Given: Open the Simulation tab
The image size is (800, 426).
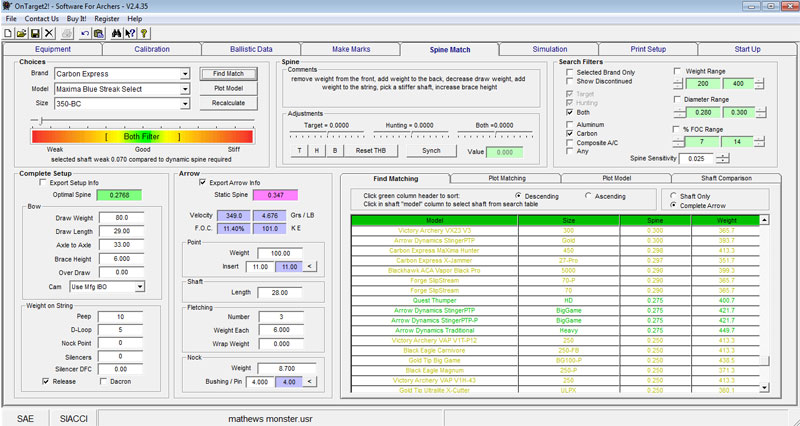Looking at the screenshot, I should click(549, 49).
